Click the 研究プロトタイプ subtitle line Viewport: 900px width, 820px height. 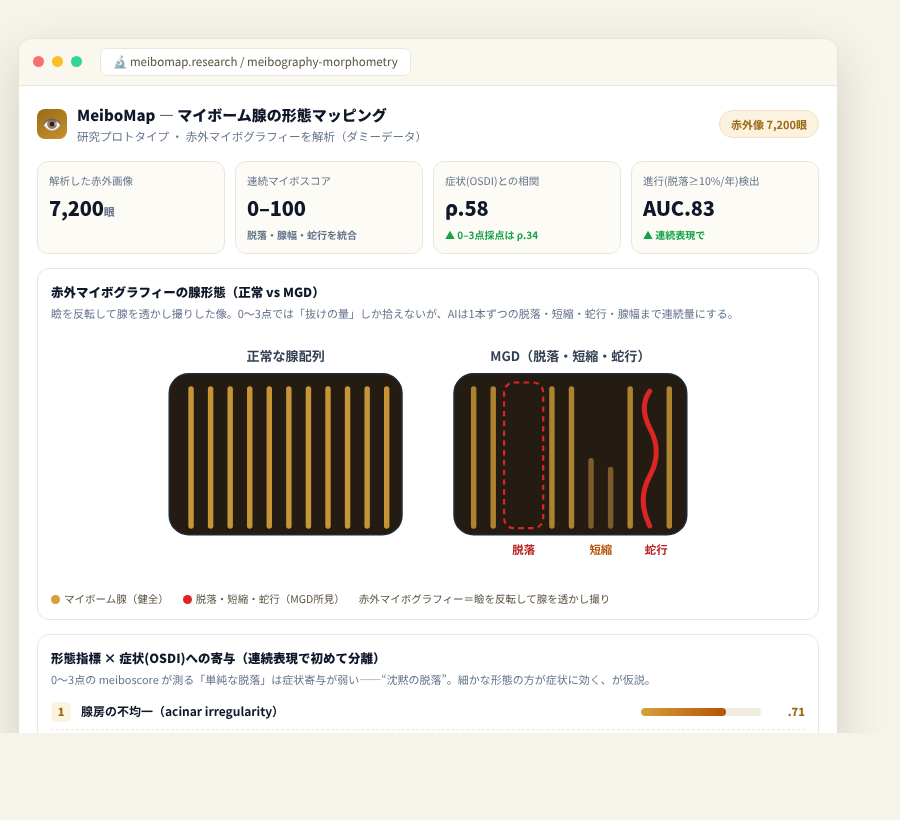[x=249, y=137]
